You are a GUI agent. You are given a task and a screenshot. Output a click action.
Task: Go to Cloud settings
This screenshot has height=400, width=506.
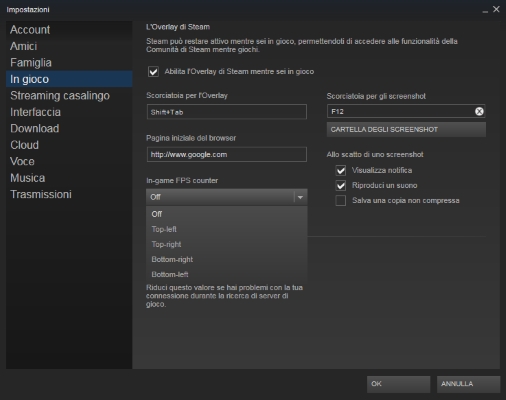tap(69, 145)
